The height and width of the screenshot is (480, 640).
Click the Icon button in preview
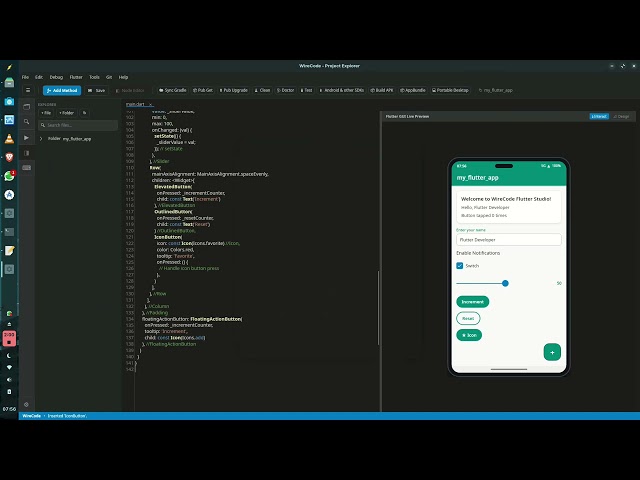click(x=469, y=335)
